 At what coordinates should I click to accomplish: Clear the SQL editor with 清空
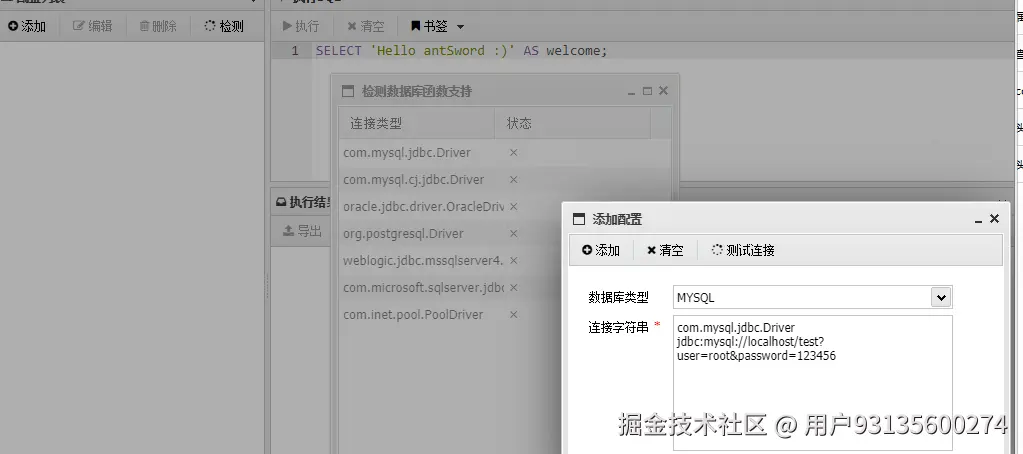pos(366,26)
